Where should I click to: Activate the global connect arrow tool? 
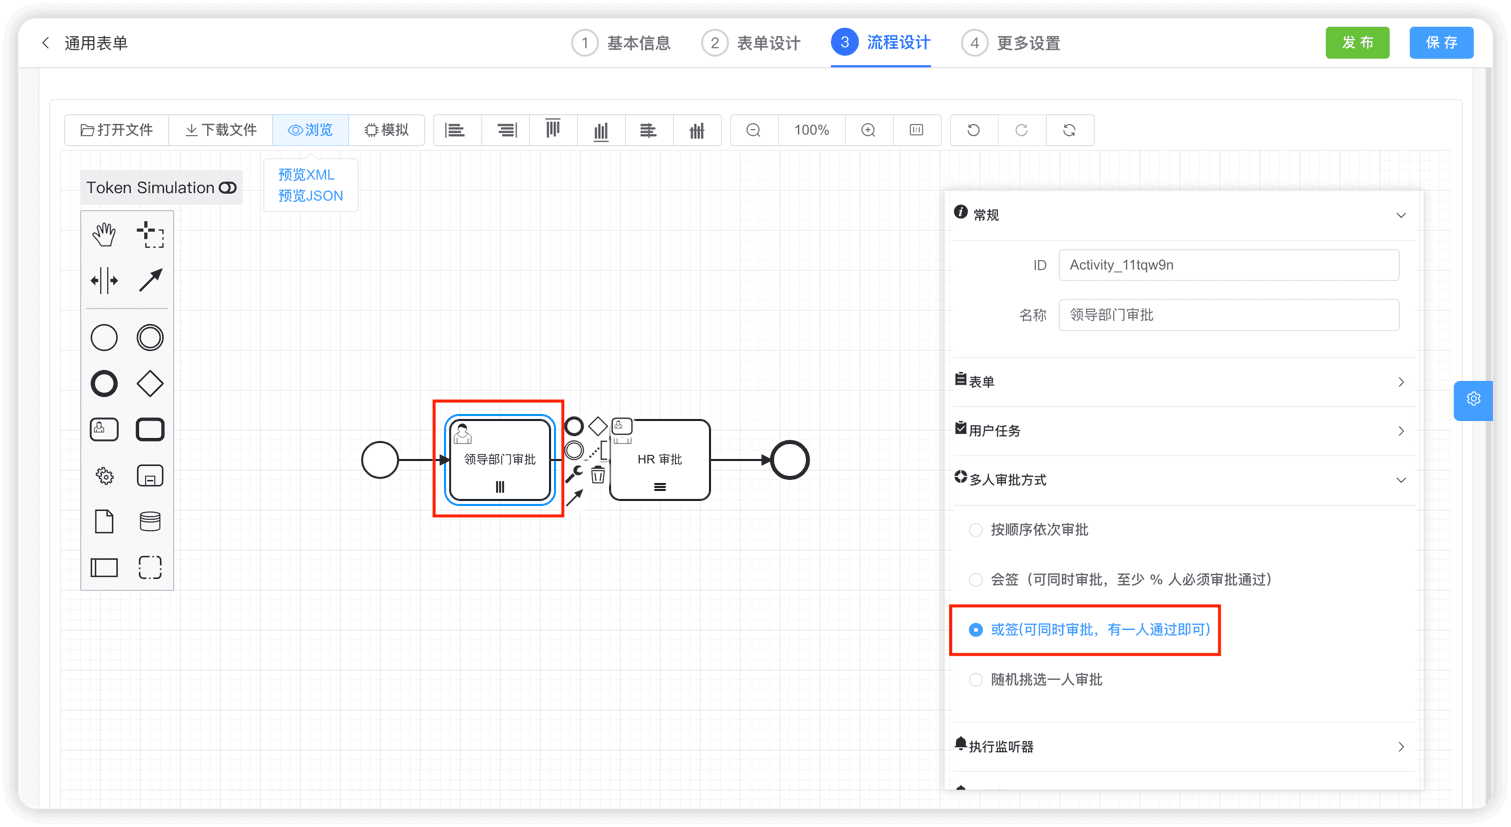(150, 280)
